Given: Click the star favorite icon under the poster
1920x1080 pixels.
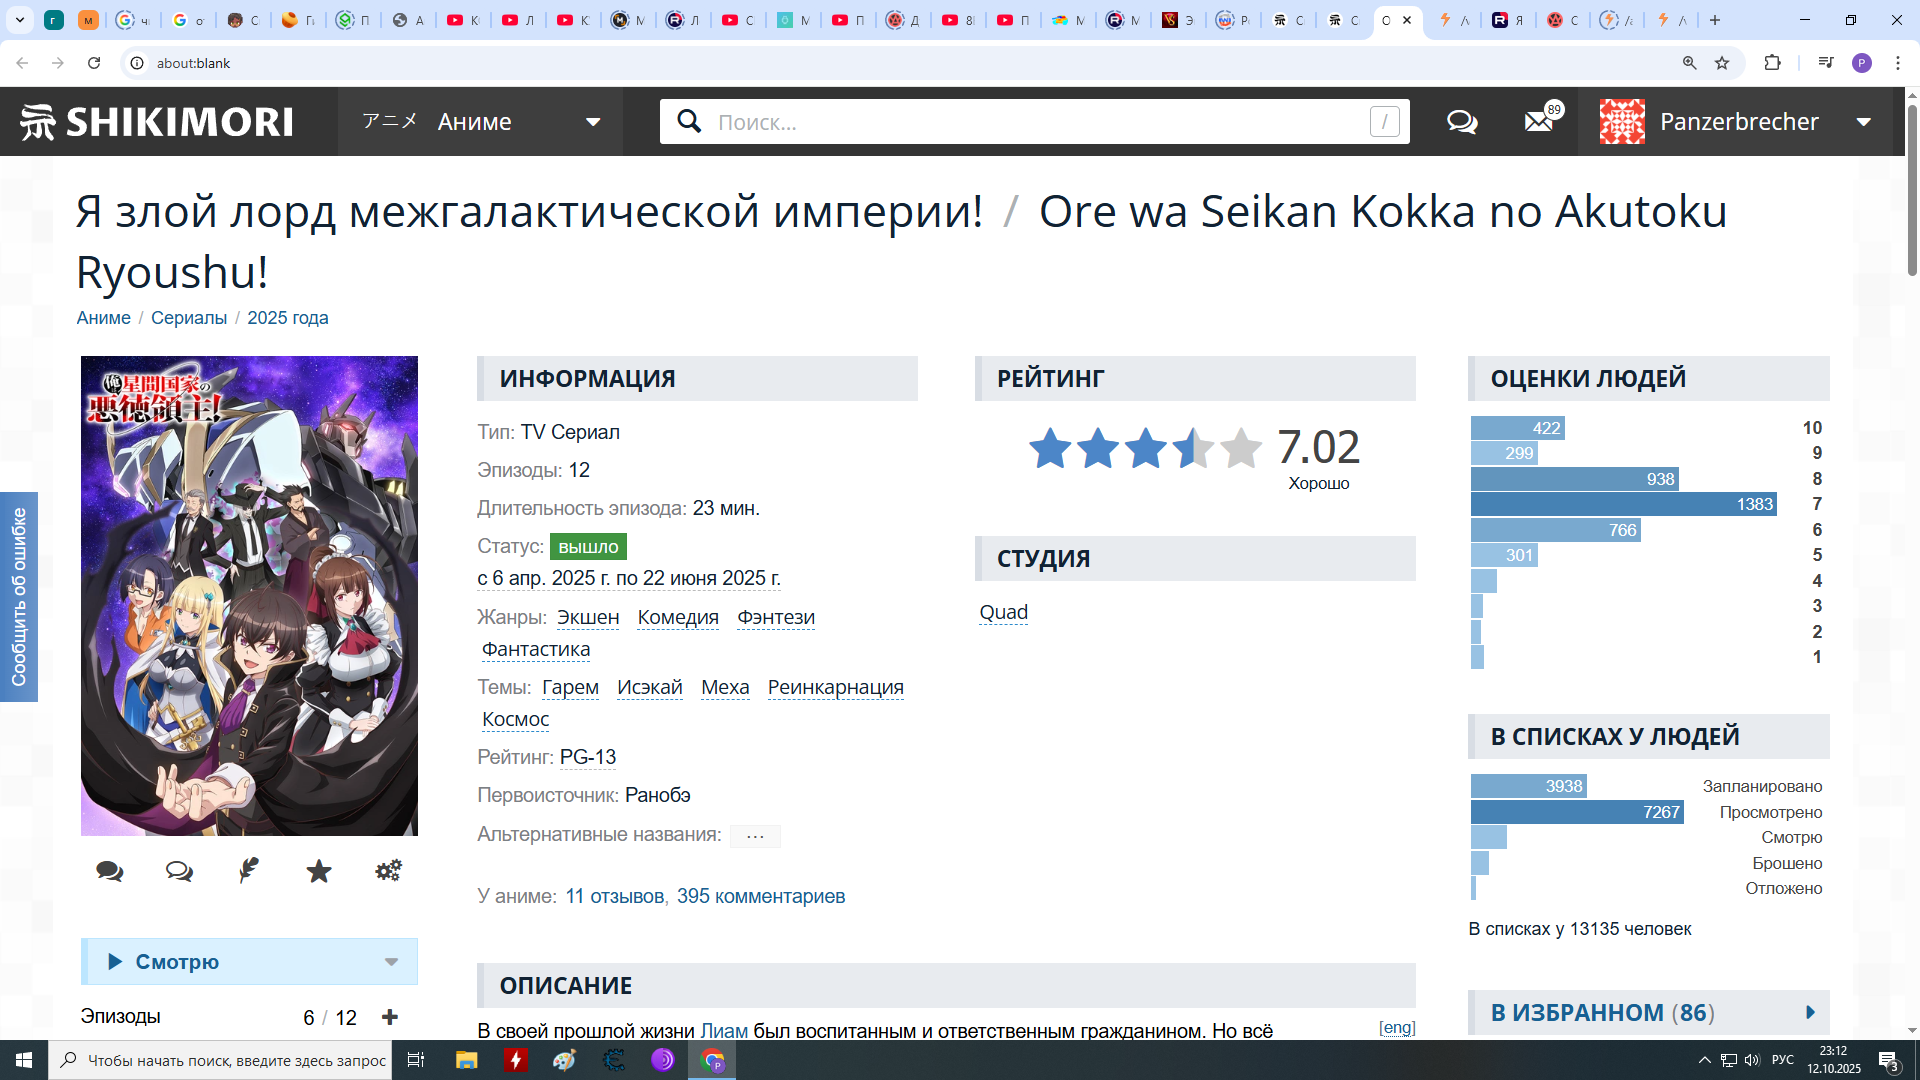Looking at the screenshot, I should point(319,871).
